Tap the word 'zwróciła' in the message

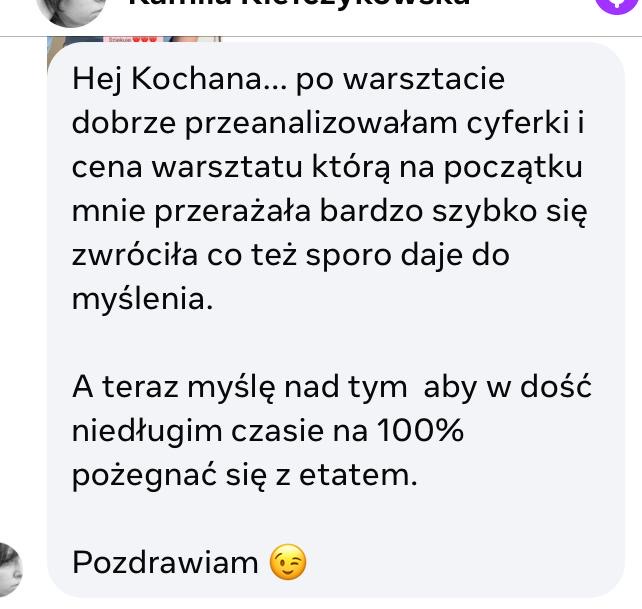[135, 255]
